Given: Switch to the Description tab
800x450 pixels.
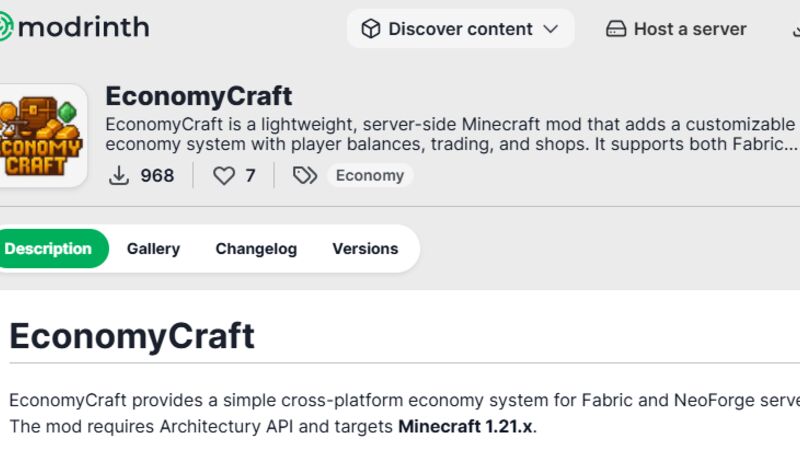Looking at the screenshot, I should (x=48, y=249).
